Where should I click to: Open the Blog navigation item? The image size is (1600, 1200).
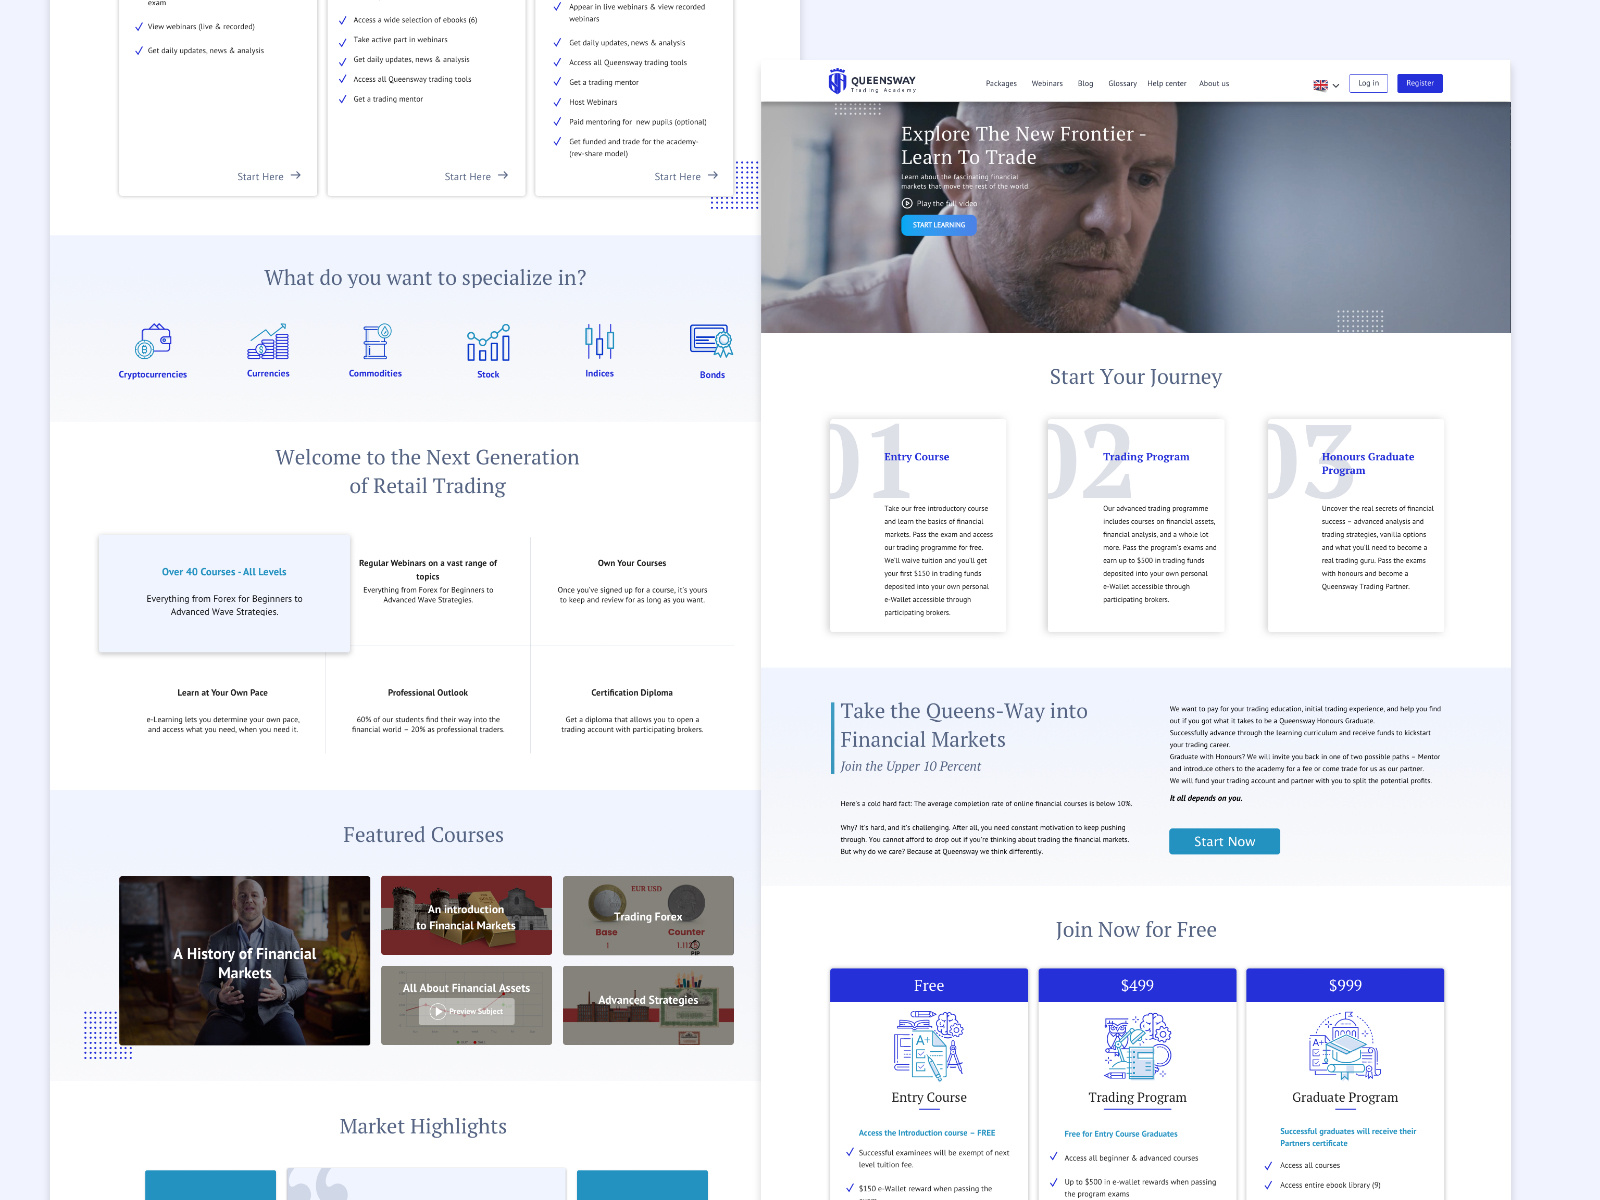(x=1086, y=84)
